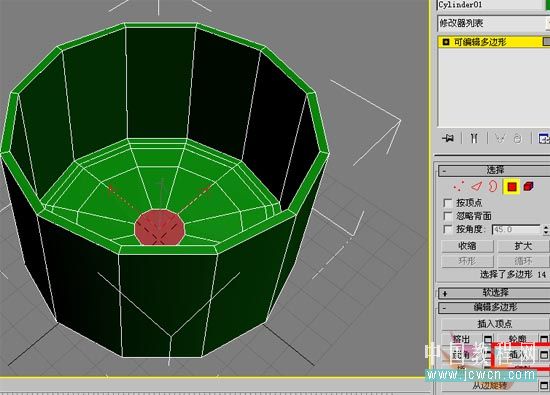Screen dimensions: 550x395
Task: Toggle Show End Result icon
Action: coord(474,138)
